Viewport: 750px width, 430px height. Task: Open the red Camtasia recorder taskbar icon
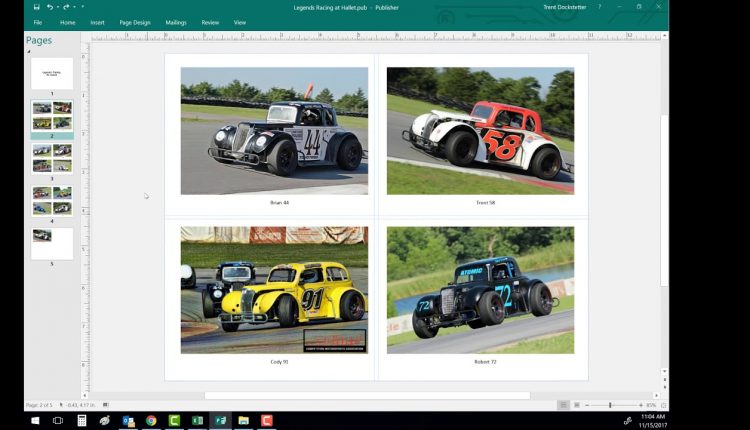point(266,420)
